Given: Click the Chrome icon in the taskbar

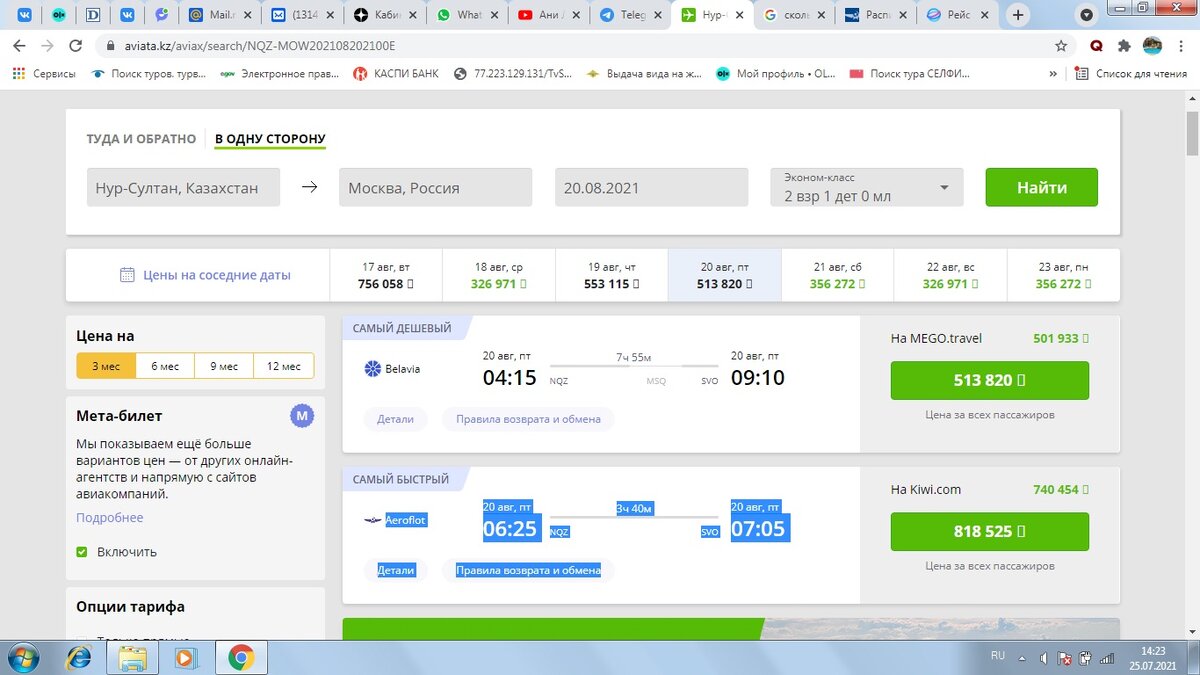Looking at the screenshot, I should point(240,657).
